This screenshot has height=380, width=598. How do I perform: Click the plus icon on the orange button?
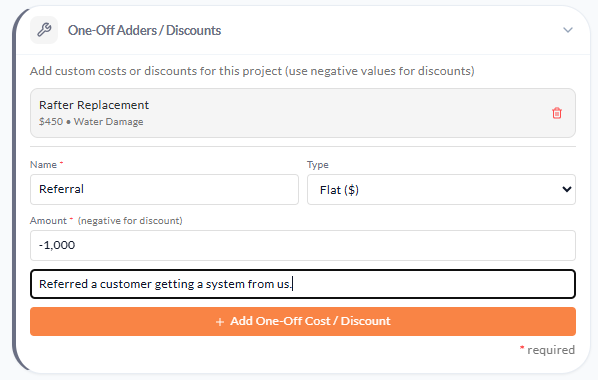point(220,322)
